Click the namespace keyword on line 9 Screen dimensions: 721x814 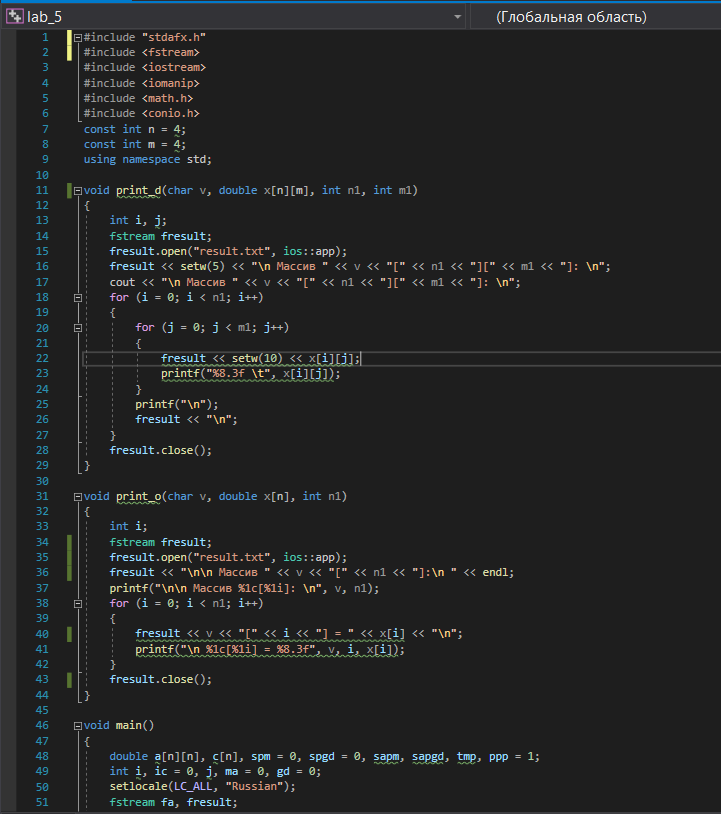(151, 159)
